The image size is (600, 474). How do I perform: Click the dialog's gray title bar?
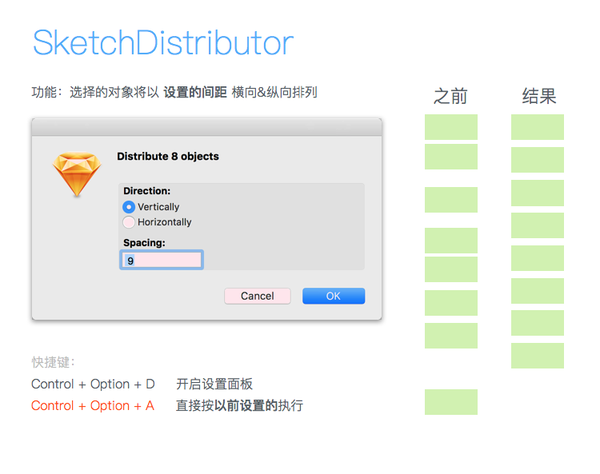coord(206,126)
